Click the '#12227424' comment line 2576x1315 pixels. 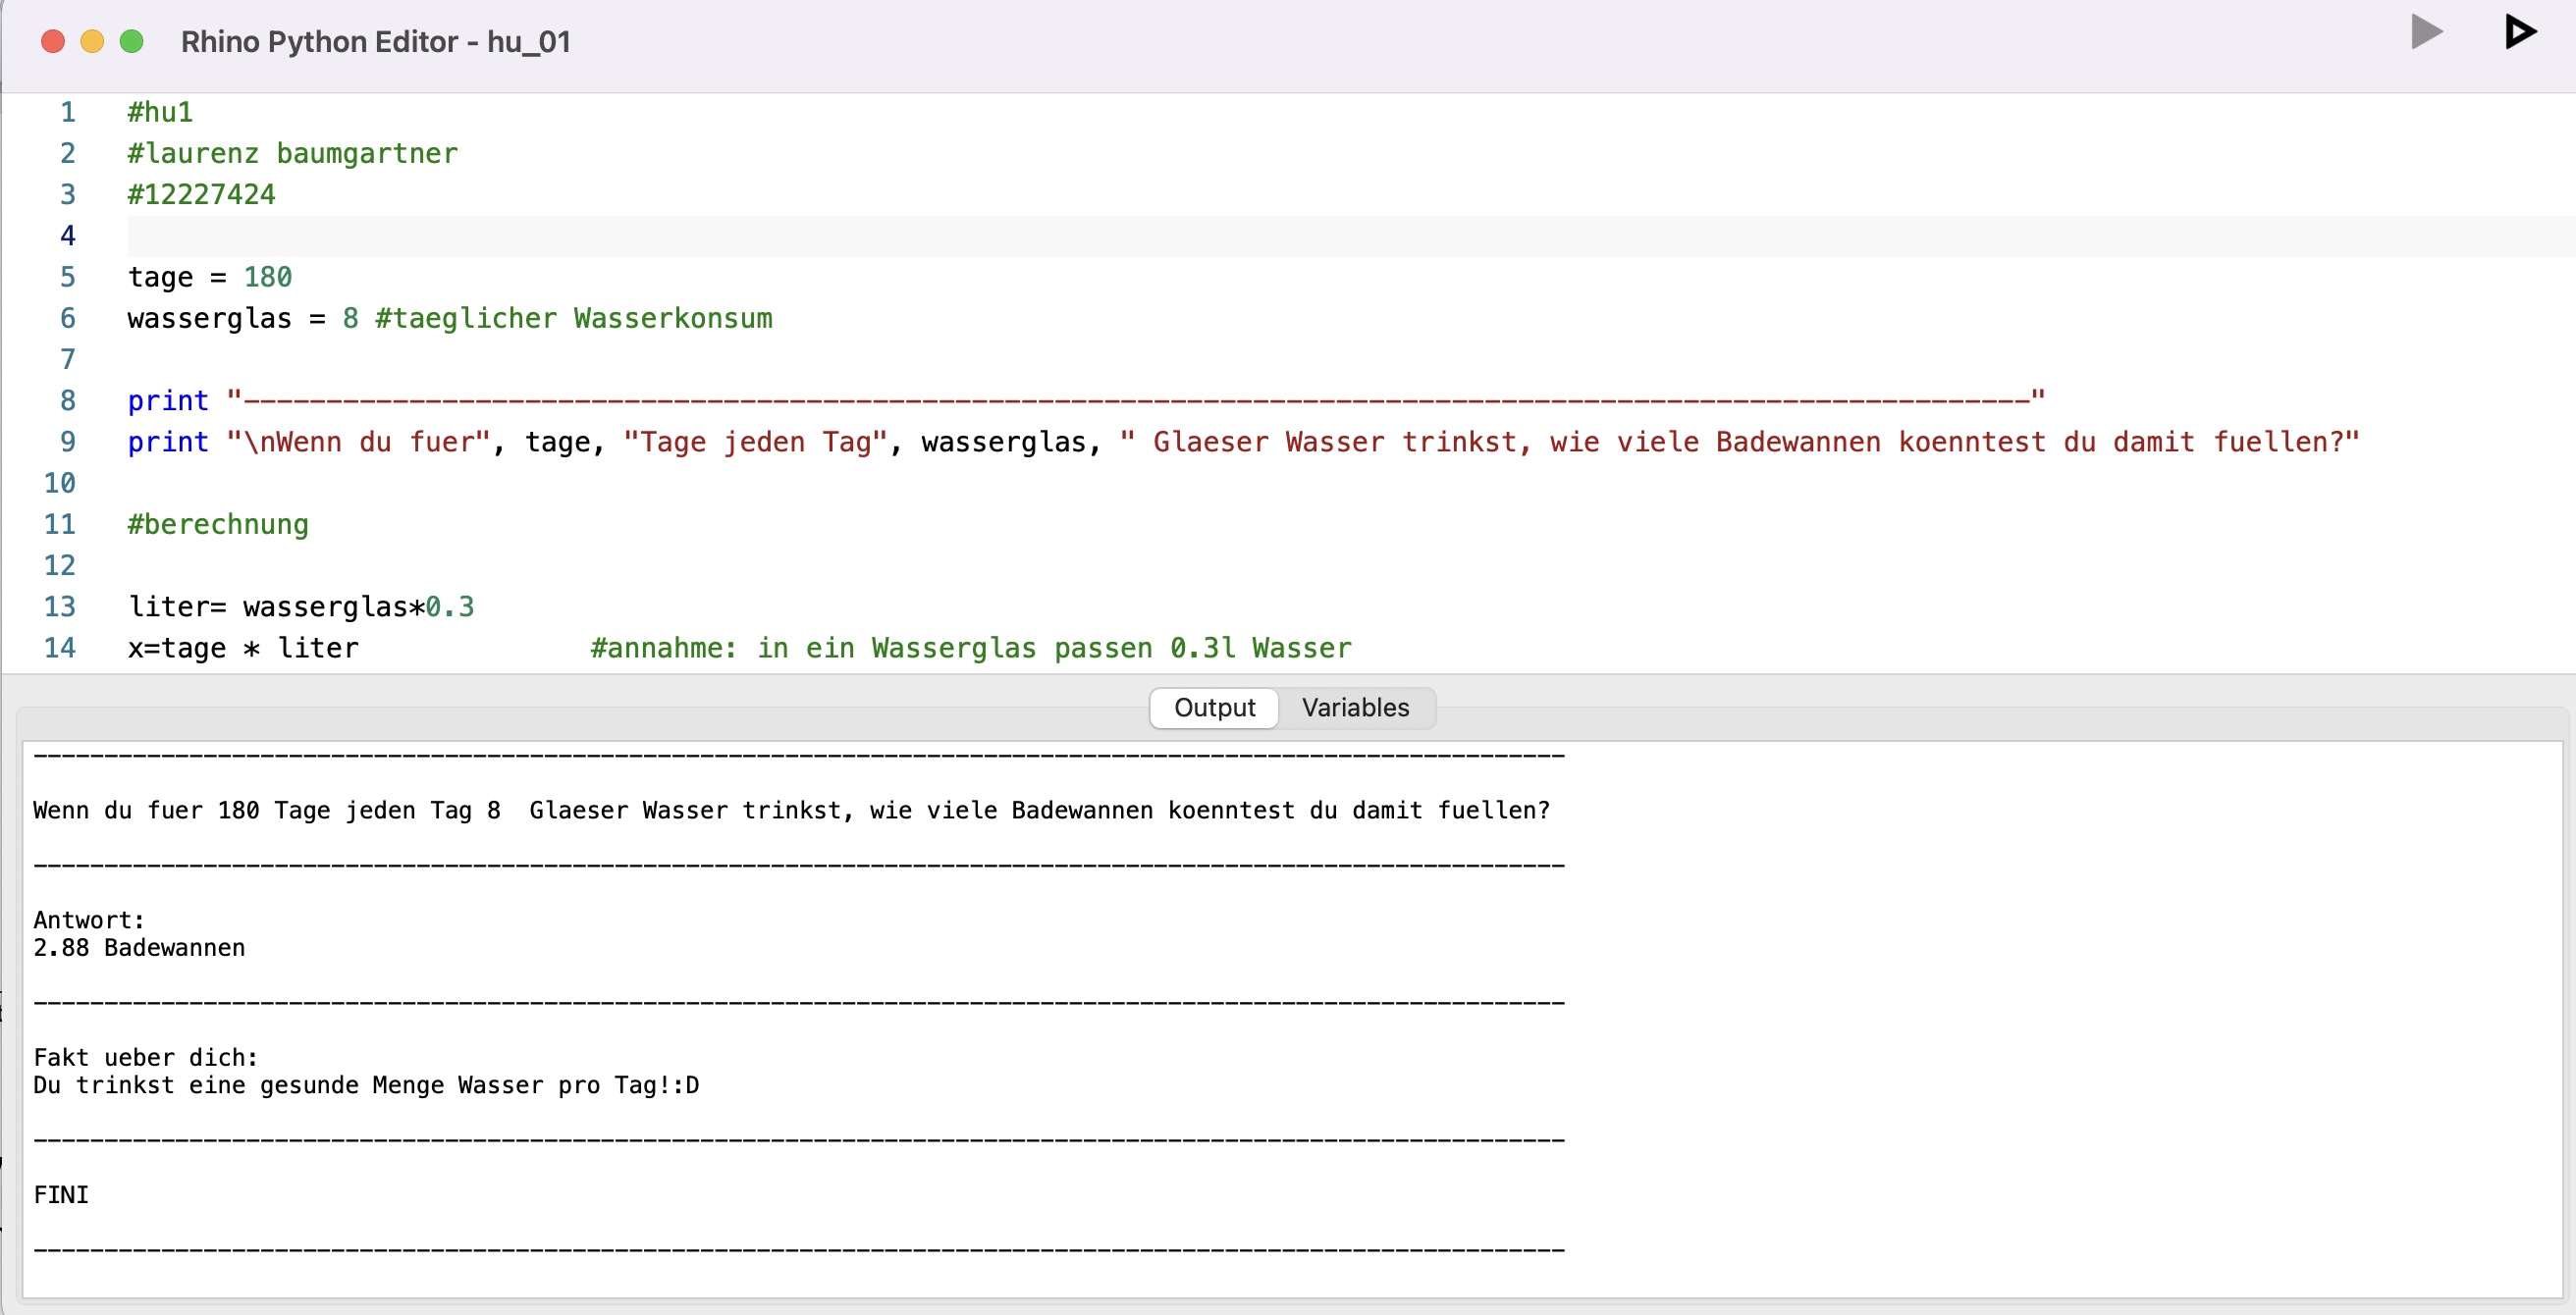tap(200, 194)
